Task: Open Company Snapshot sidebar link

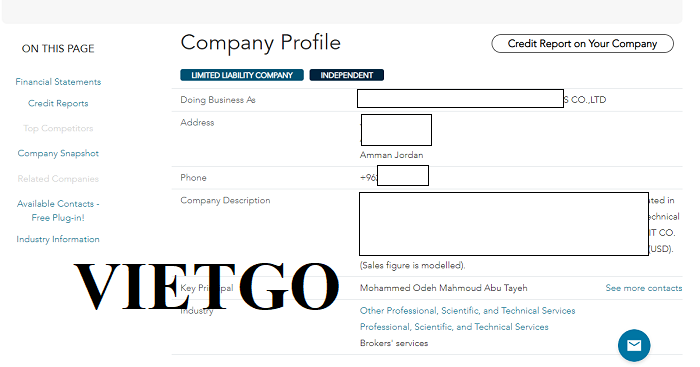Action: coord(58,153)
